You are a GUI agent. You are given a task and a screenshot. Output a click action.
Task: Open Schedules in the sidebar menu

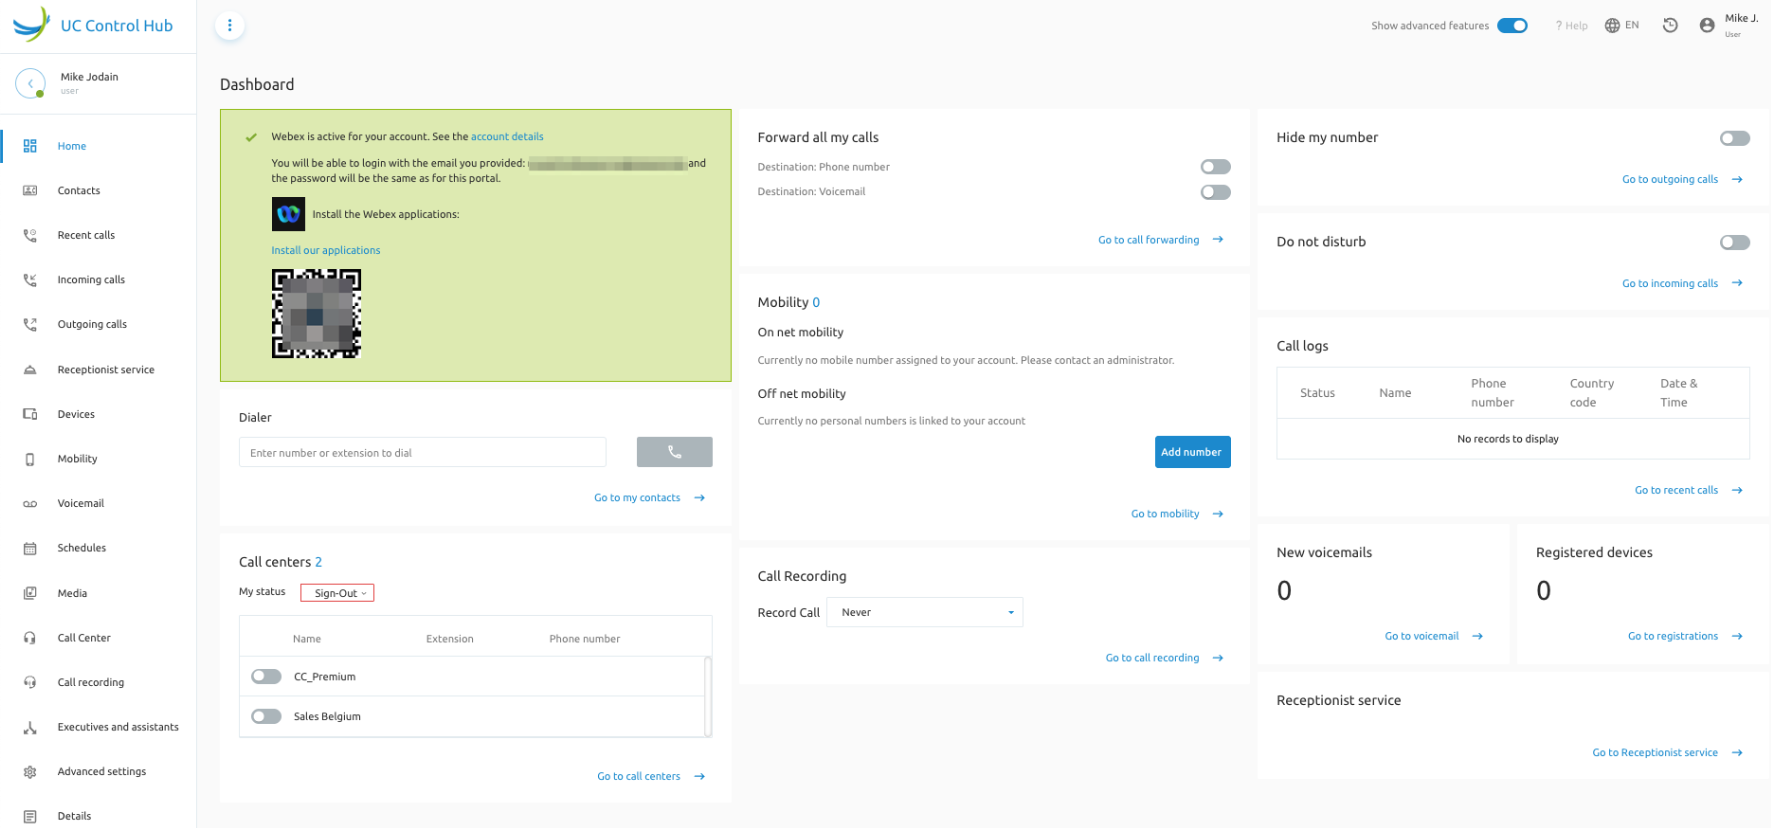[x=82, y=548]
